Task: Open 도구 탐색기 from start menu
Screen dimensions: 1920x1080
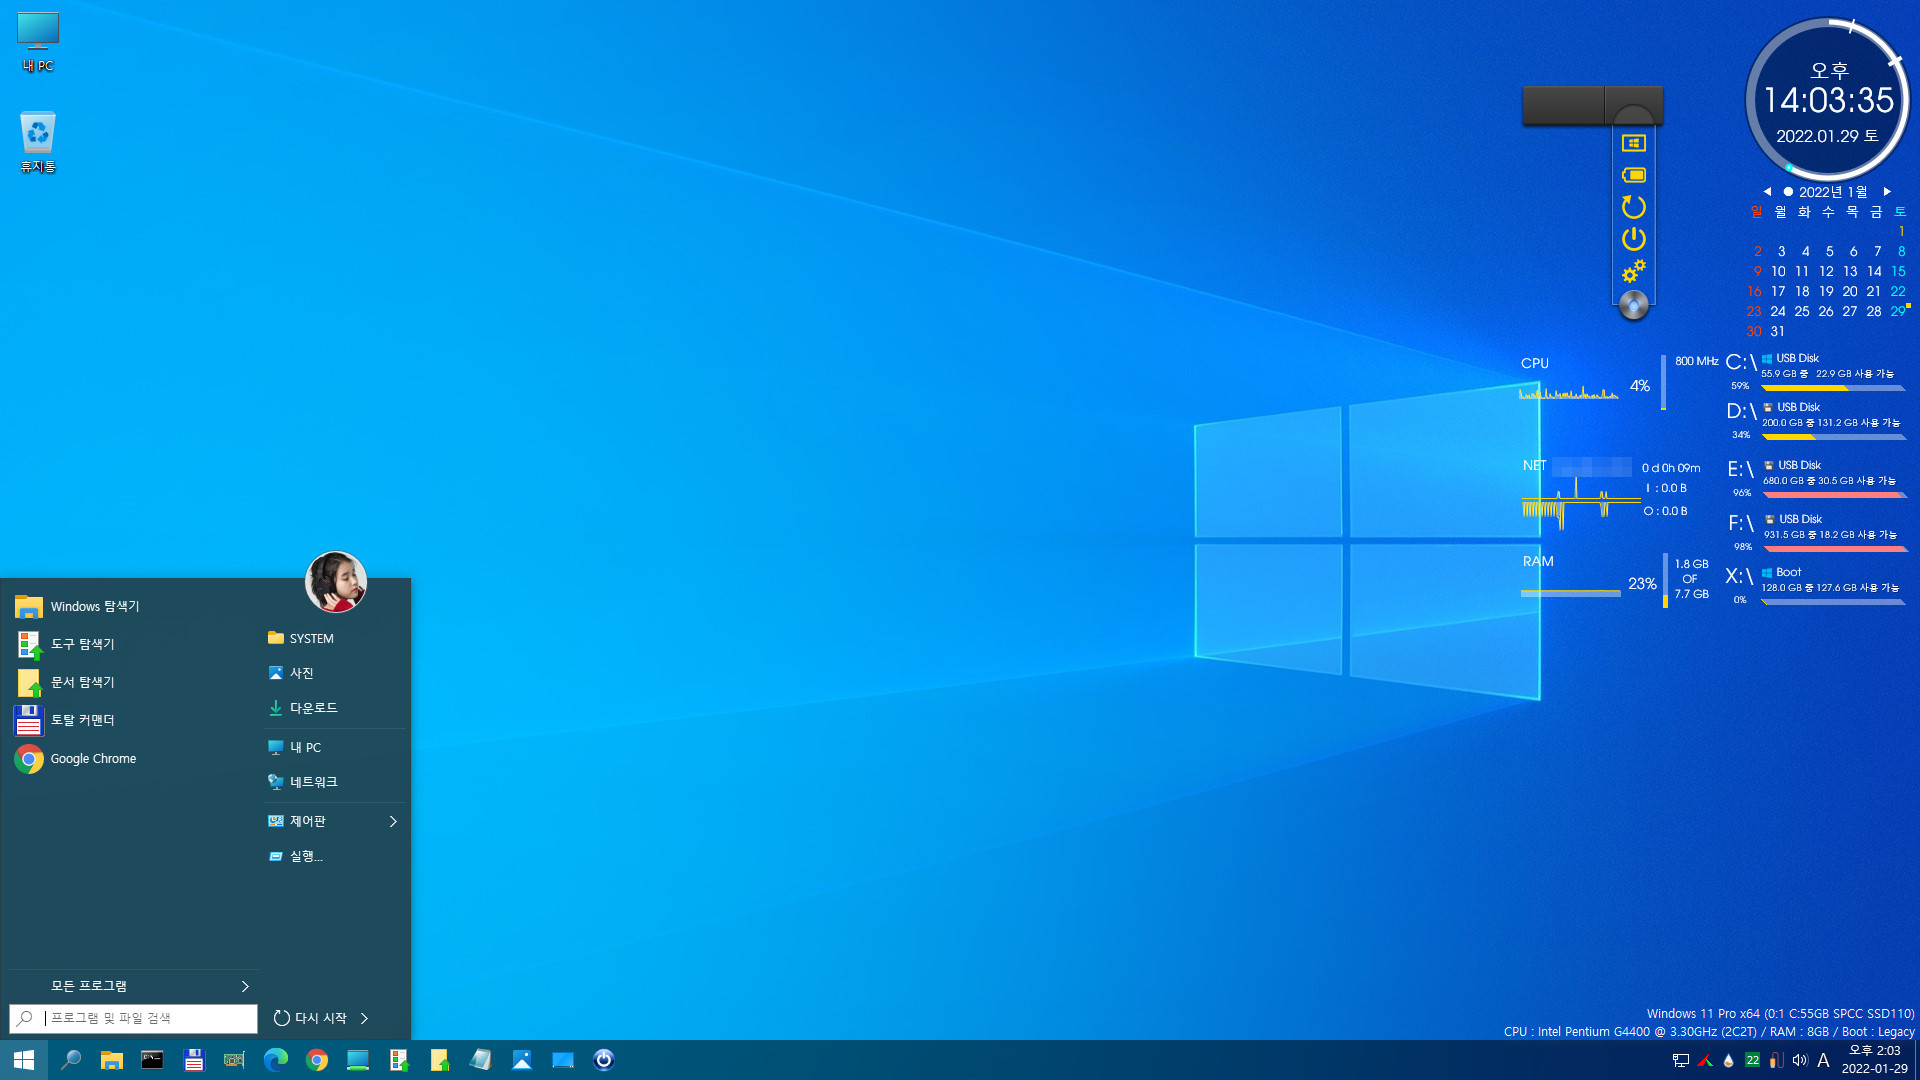Action: pos(130,644)
